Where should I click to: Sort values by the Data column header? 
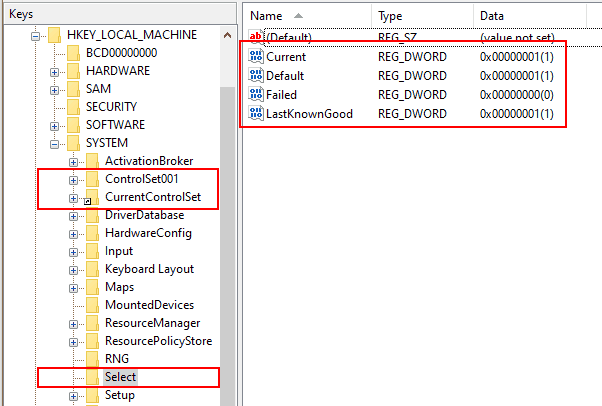(x=530, y=16)
